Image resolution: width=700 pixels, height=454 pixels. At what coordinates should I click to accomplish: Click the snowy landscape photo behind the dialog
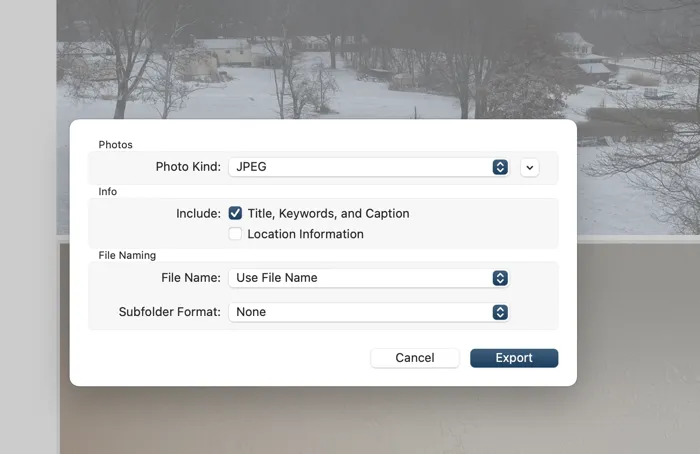coord(350,60)
